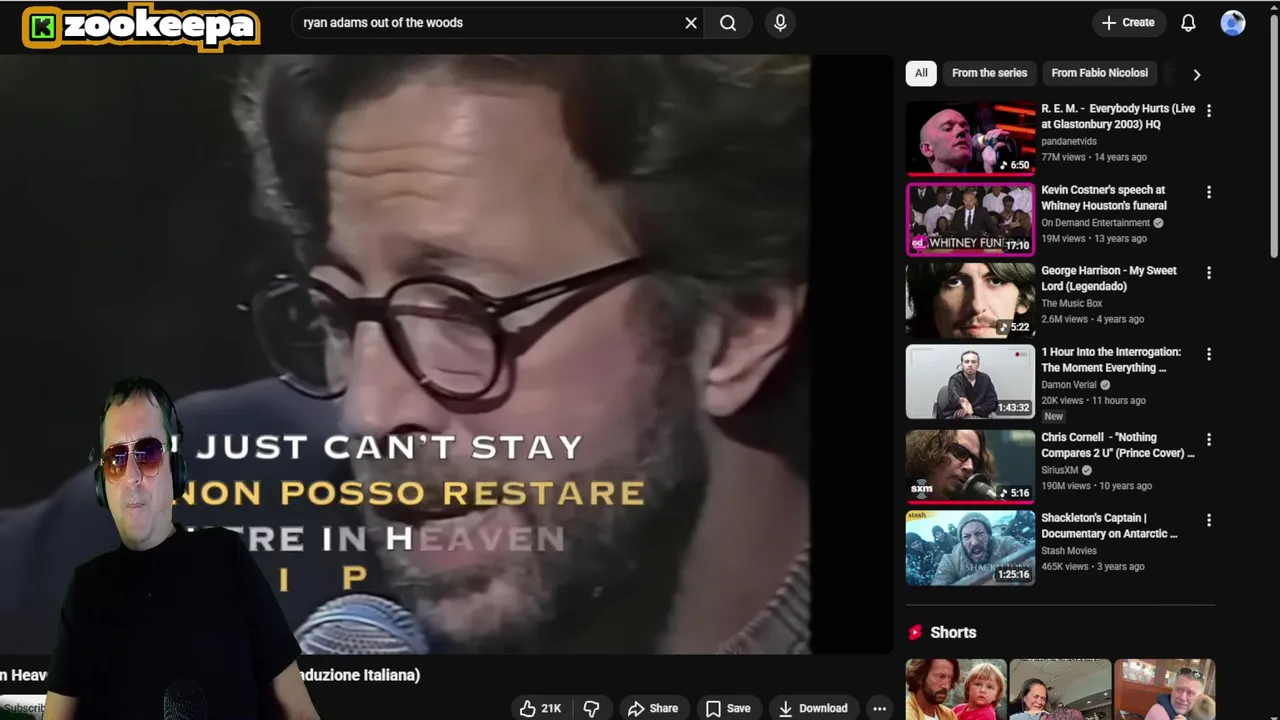
Task: Open more actions three-dot menu under video
Action: click(879, 708)
